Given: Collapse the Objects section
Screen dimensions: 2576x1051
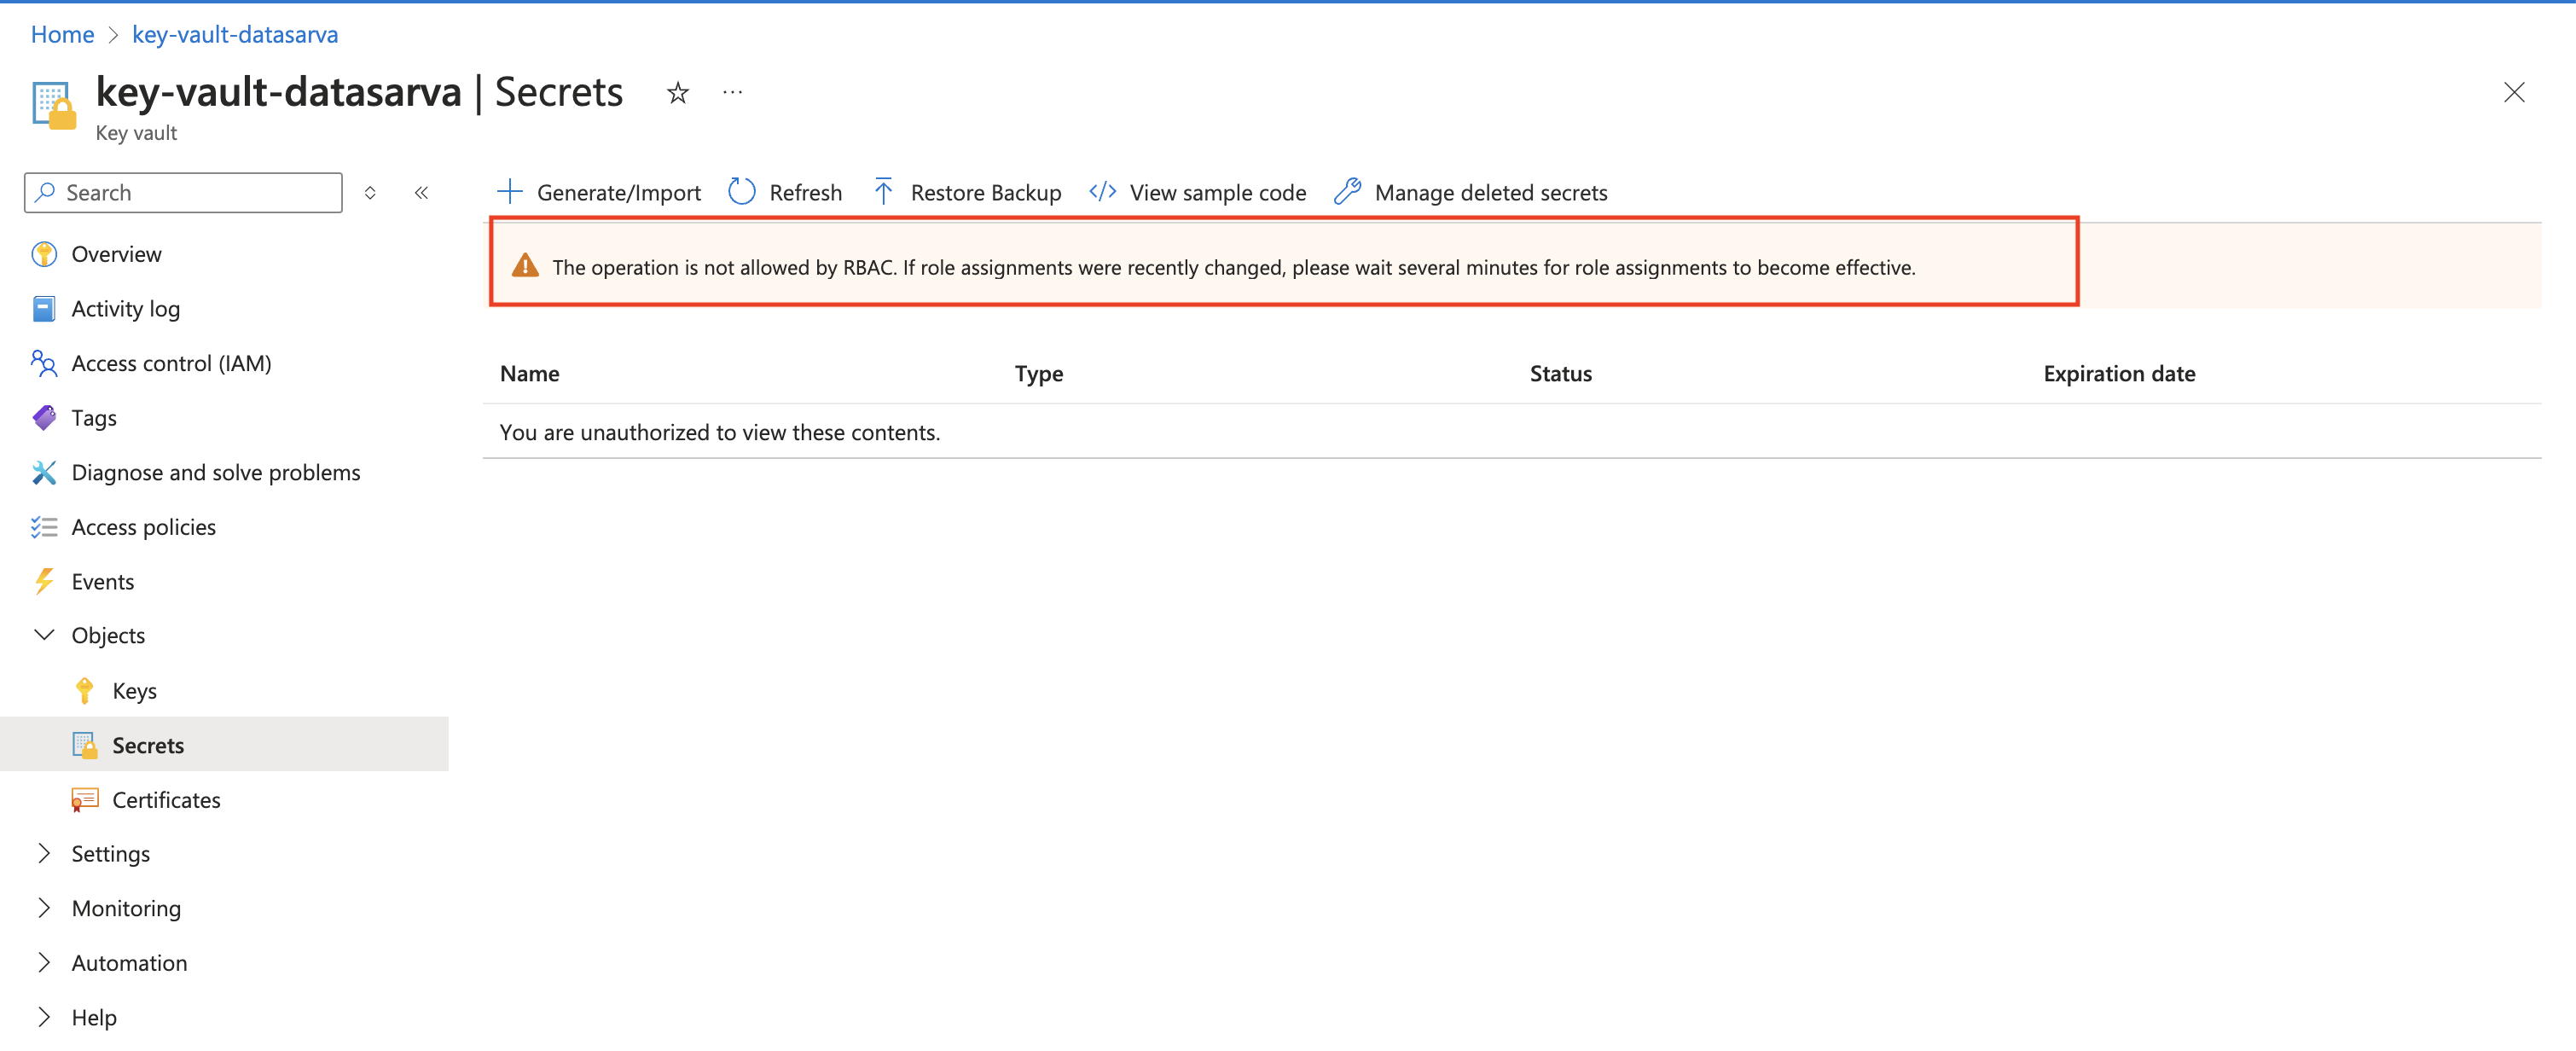Looking at the screenshot, I should [44, 635].
